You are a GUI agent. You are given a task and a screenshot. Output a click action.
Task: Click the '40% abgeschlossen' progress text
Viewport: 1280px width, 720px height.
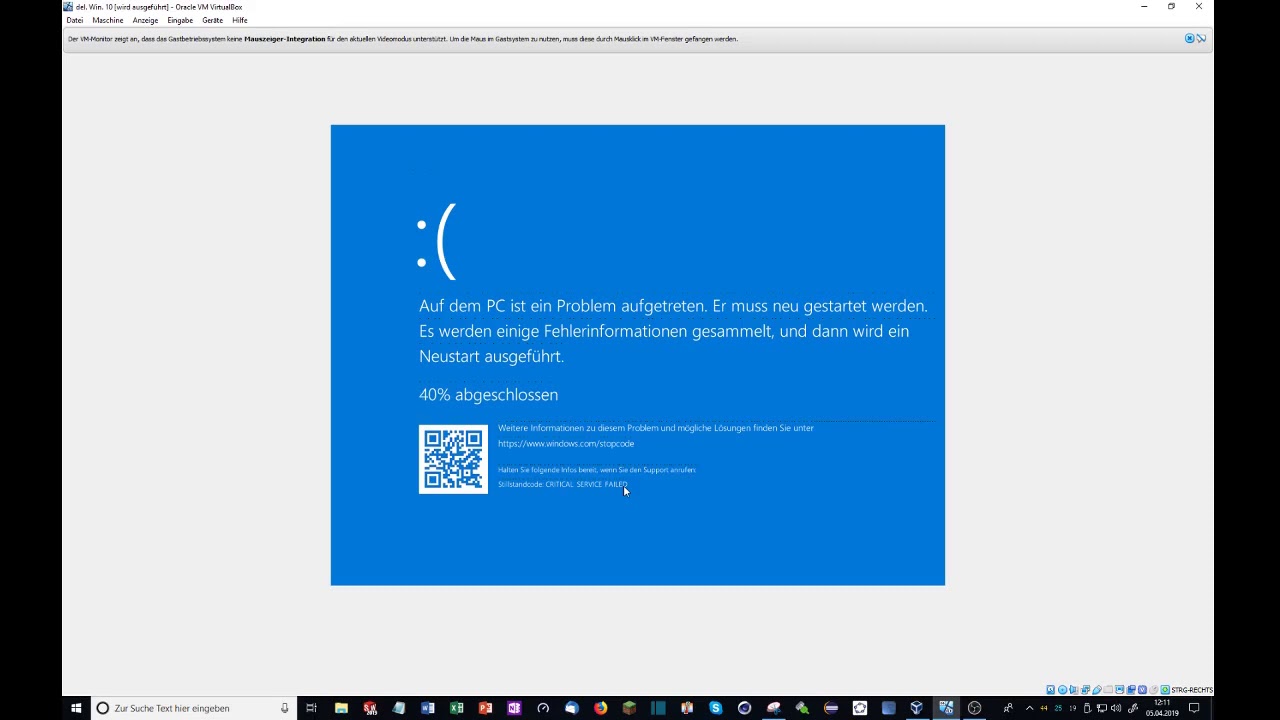pos(488,394)
